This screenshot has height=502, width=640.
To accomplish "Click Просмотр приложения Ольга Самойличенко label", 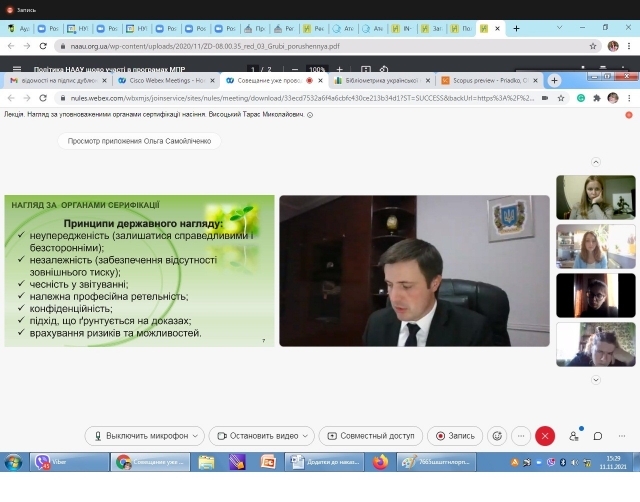I will coord(138,141).
